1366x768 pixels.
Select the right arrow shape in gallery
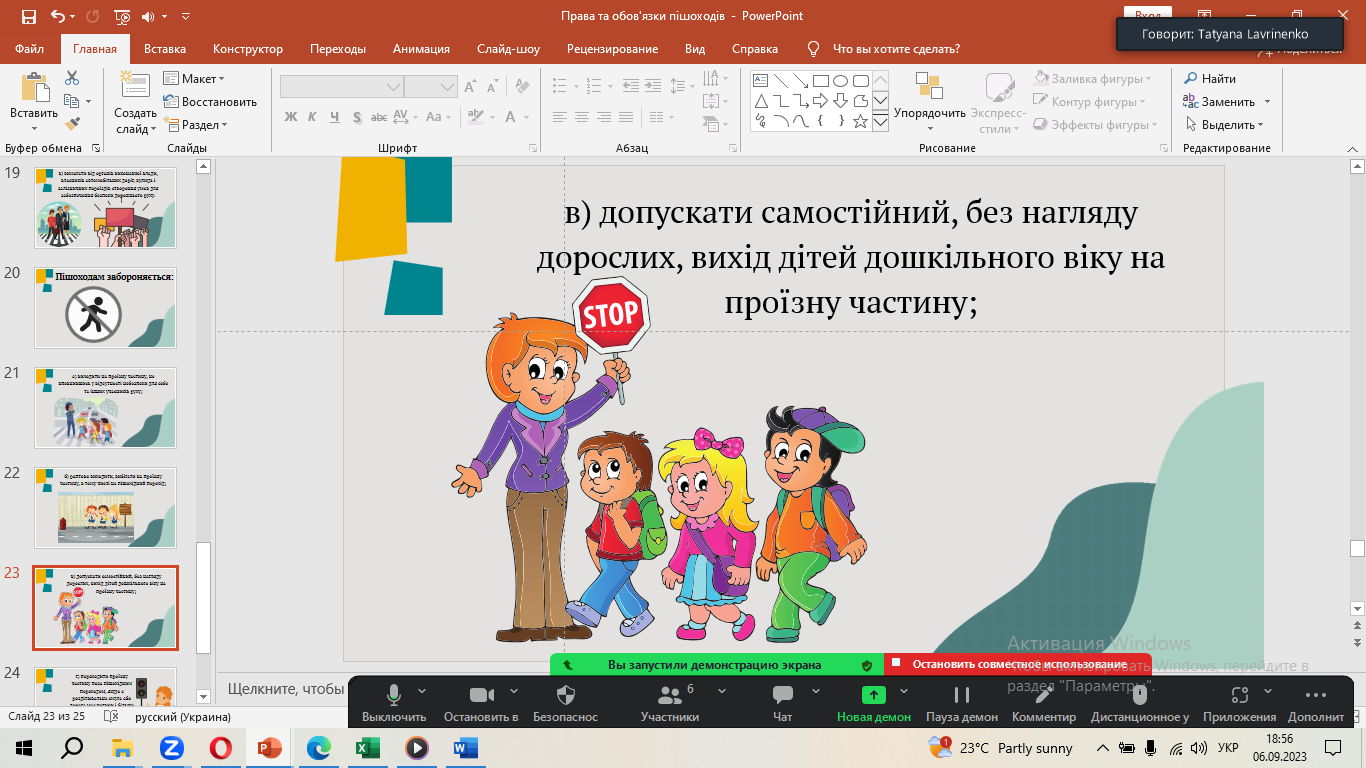click(x=820, y=101)
